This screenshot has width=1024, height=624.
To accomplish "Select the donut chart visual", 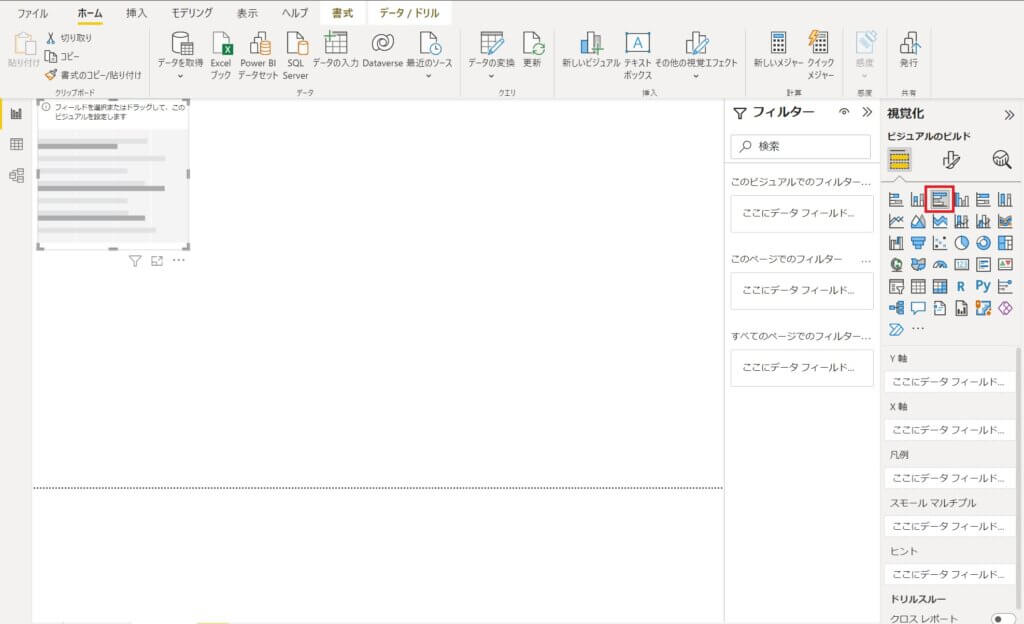I will [x=983, y=243].
